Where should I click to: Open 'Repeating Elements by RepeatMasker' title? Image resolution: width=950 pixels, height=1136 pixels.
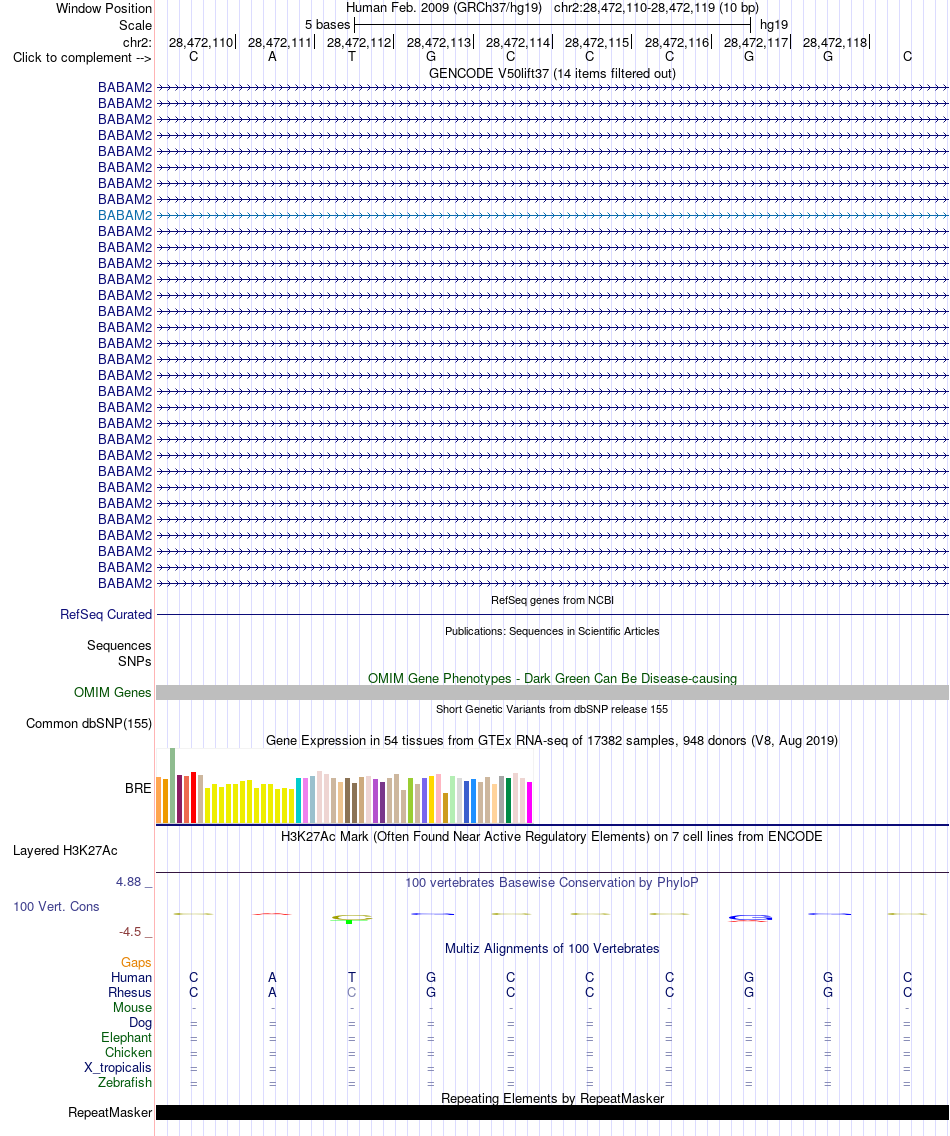point(552,1098)
